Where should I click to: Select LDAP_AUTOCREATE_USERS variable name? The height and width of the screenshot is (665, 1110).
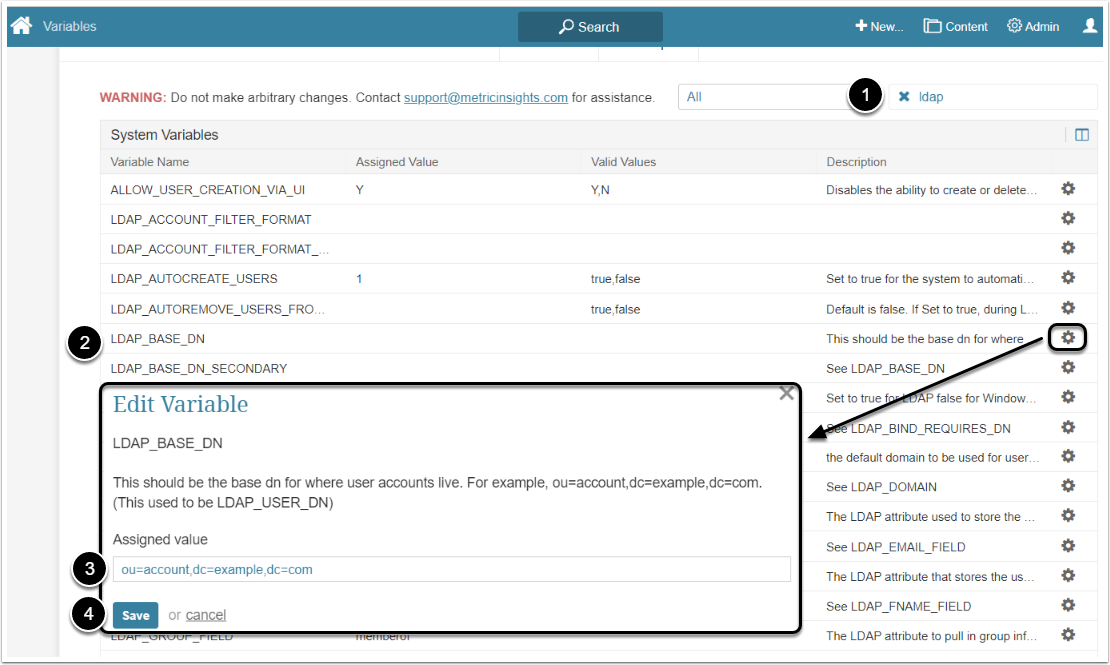194,279
